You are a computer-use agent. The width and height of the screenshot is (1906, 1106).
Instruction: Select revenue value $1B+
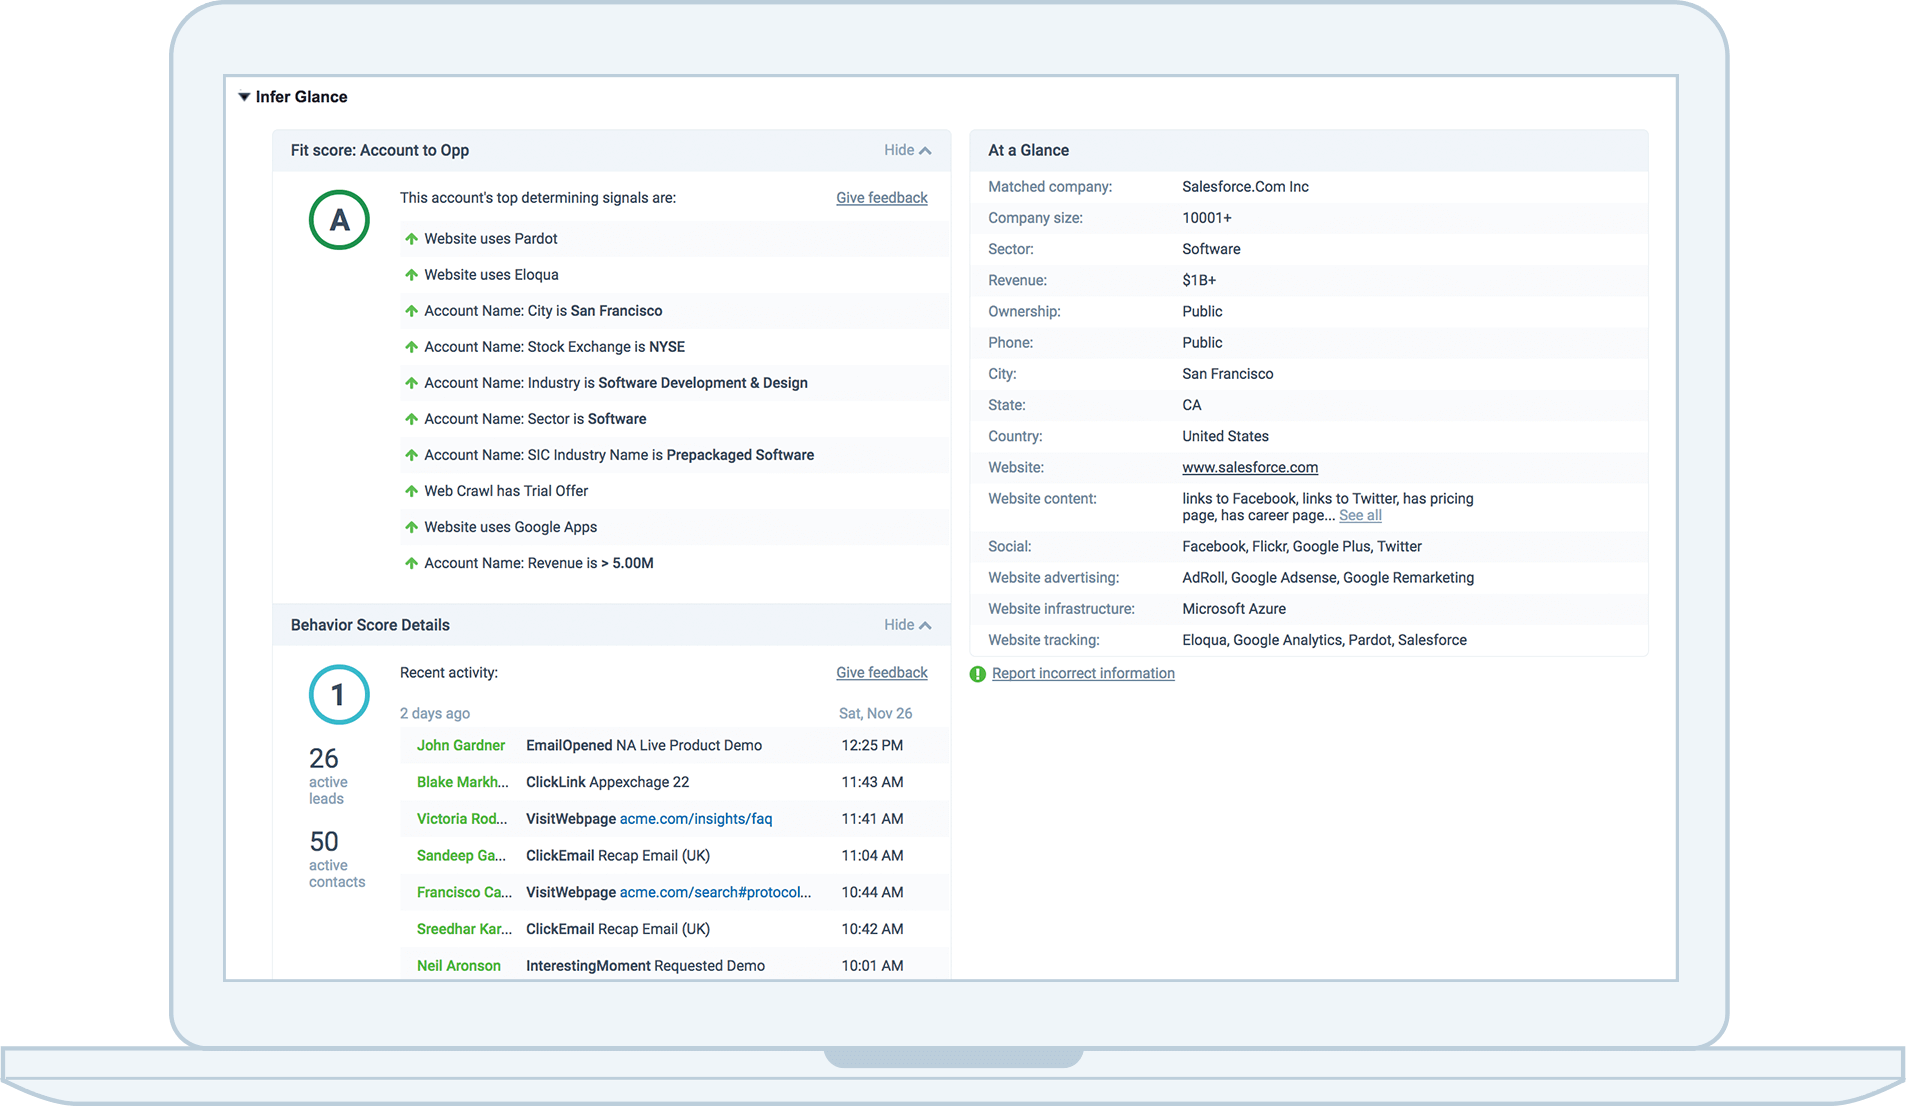tap(1199, 280)
